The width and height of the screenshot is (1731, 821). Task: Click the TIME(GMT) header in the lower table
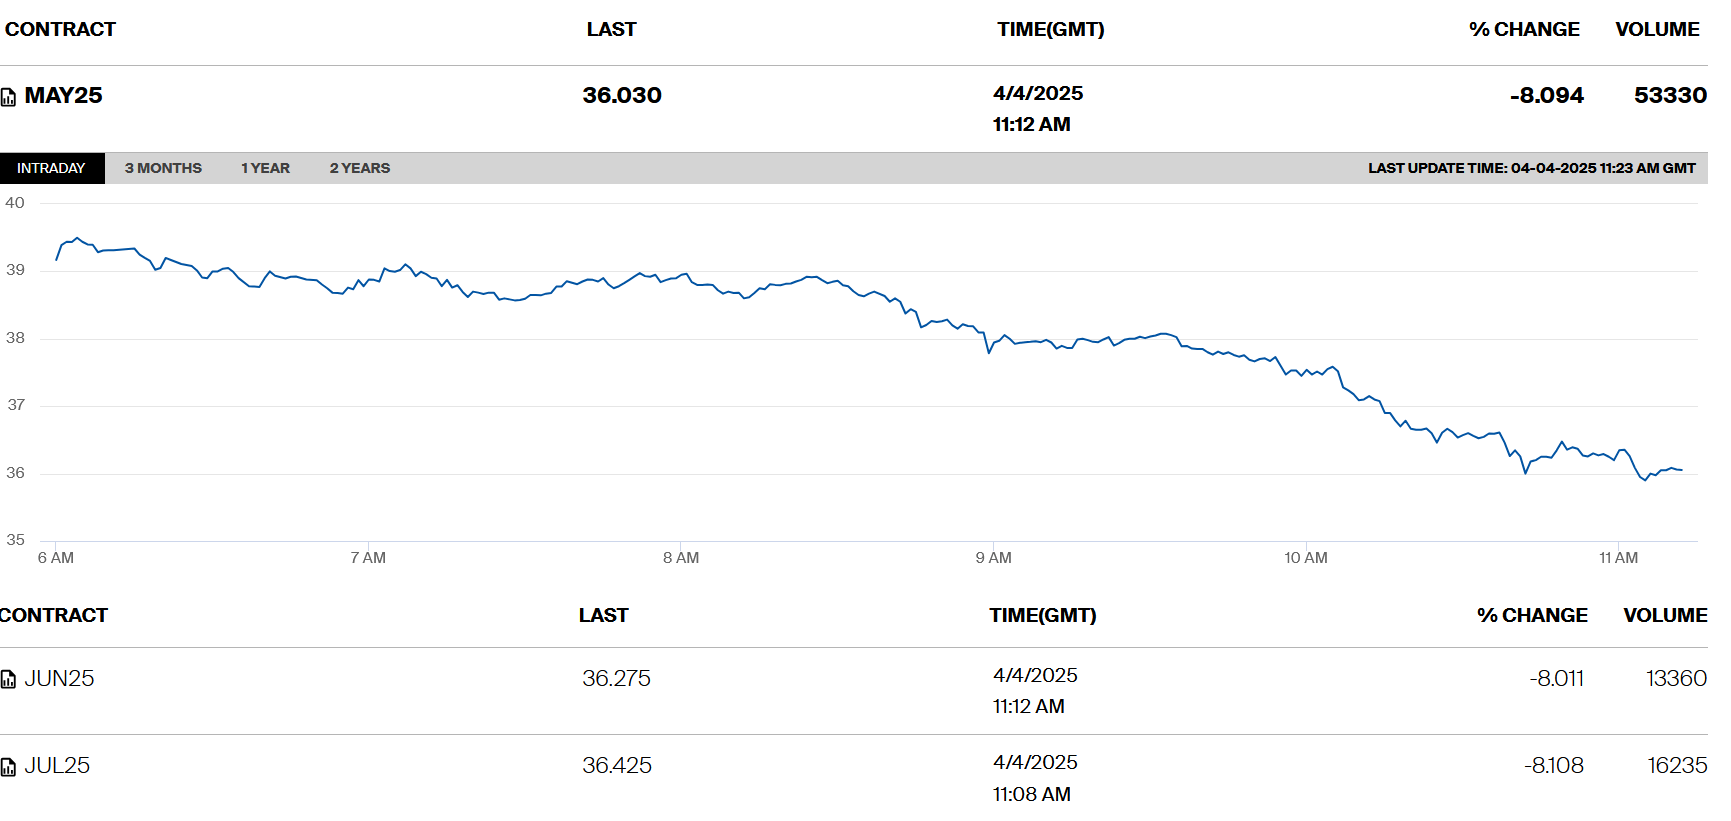(1042, 615)
